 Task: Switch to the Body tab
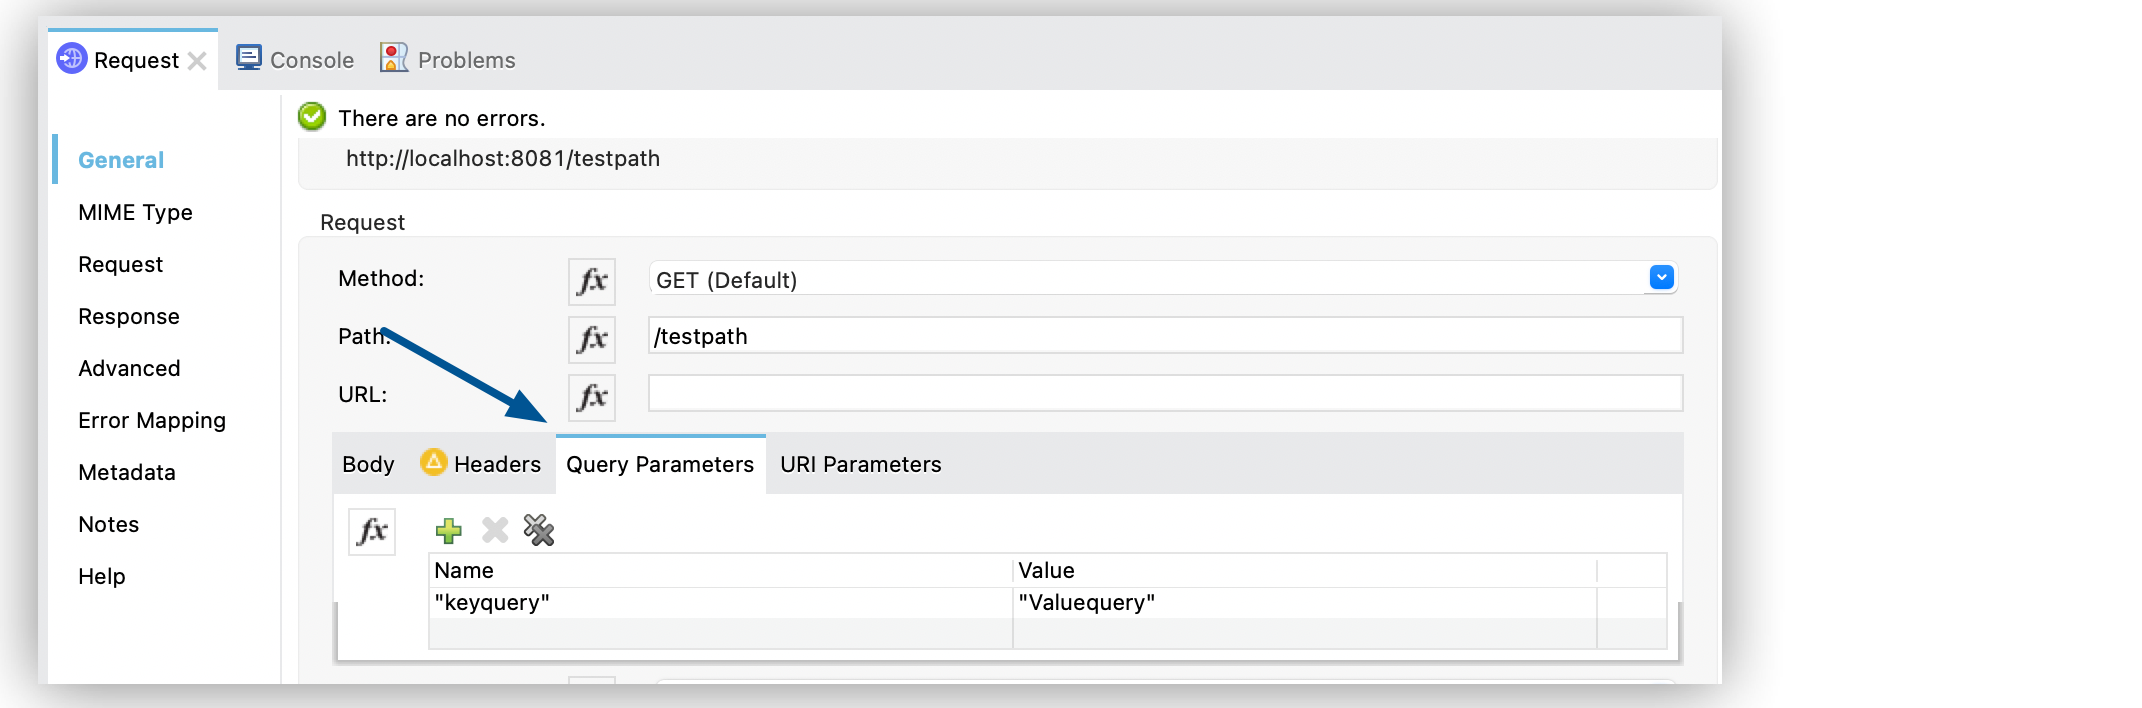tap(367, 463)
